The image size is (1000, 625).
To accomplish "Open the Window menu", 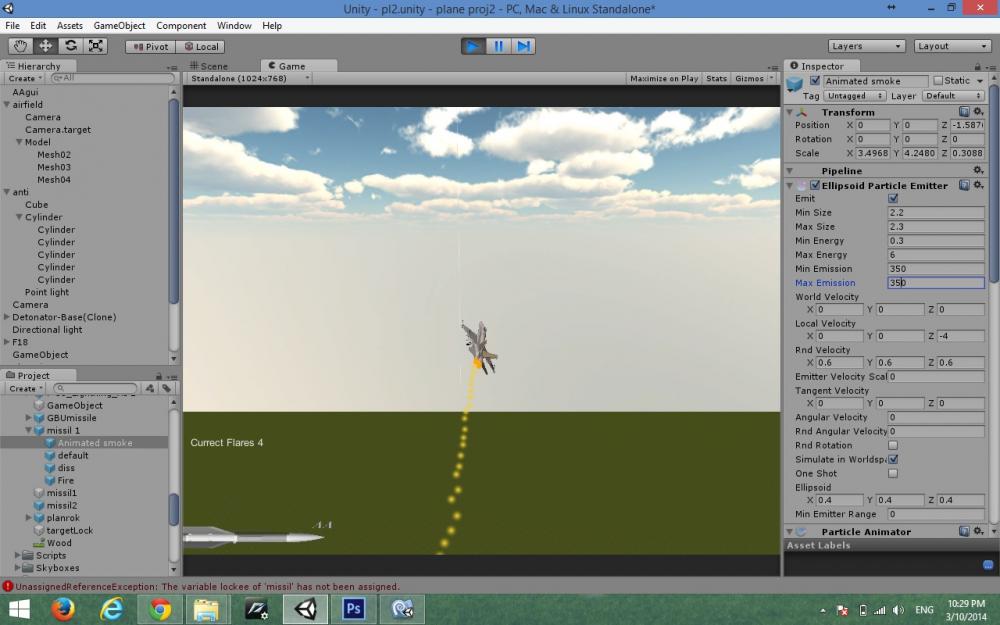I will coord(234,26).
